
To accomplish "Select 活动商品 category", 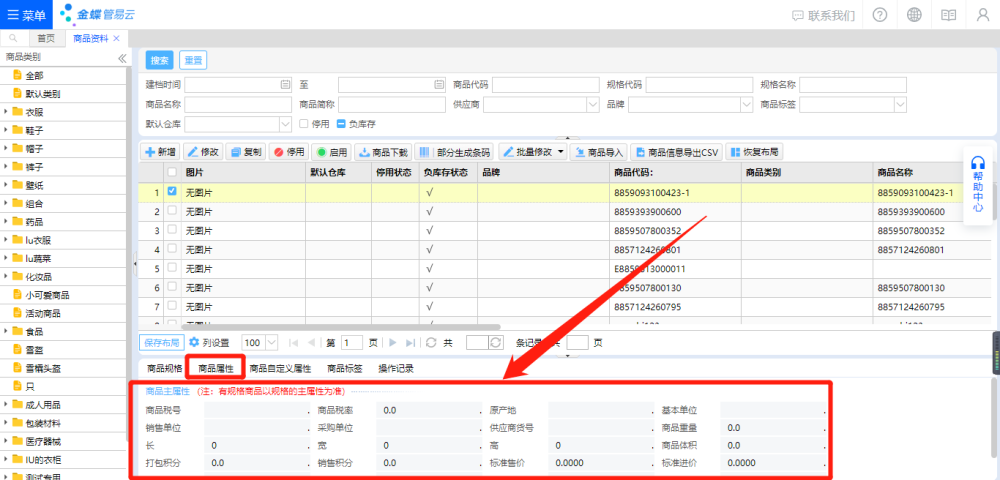I will coord(42,314).
